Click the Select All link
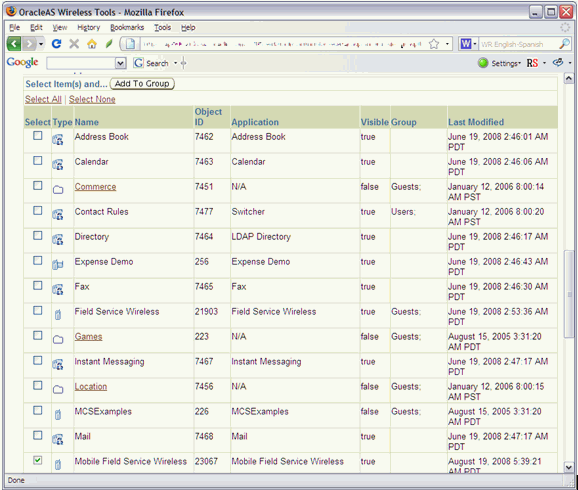 tap(43, 99)
